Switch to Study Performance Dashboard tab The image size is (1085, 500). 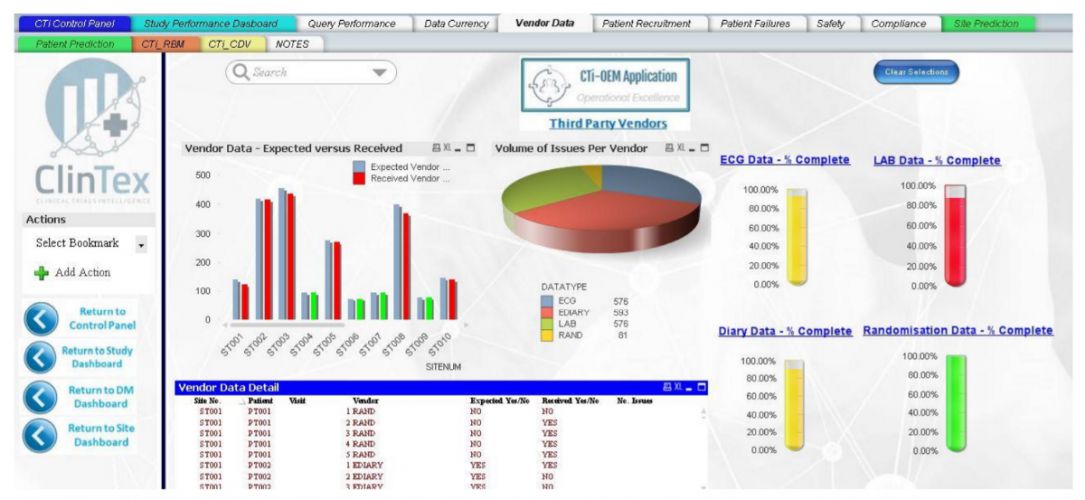210,24
